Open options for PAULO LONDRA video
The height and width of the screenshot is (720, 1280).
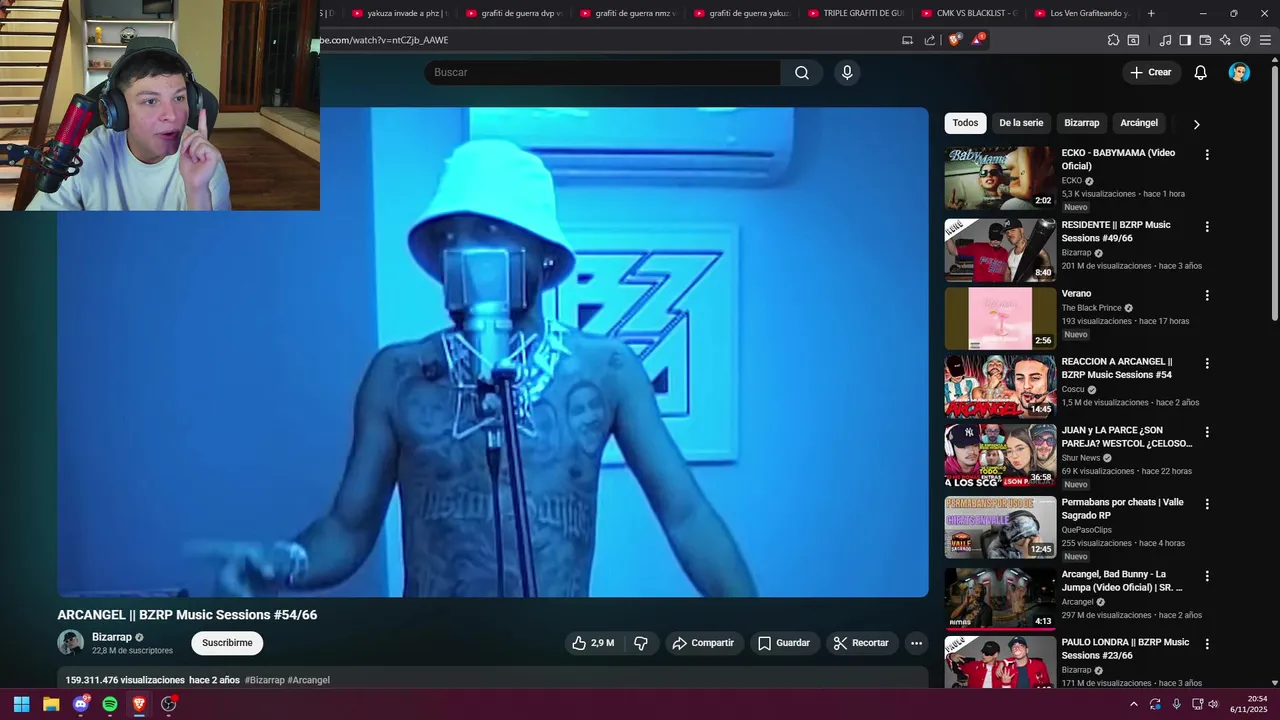coord(1207,645)
